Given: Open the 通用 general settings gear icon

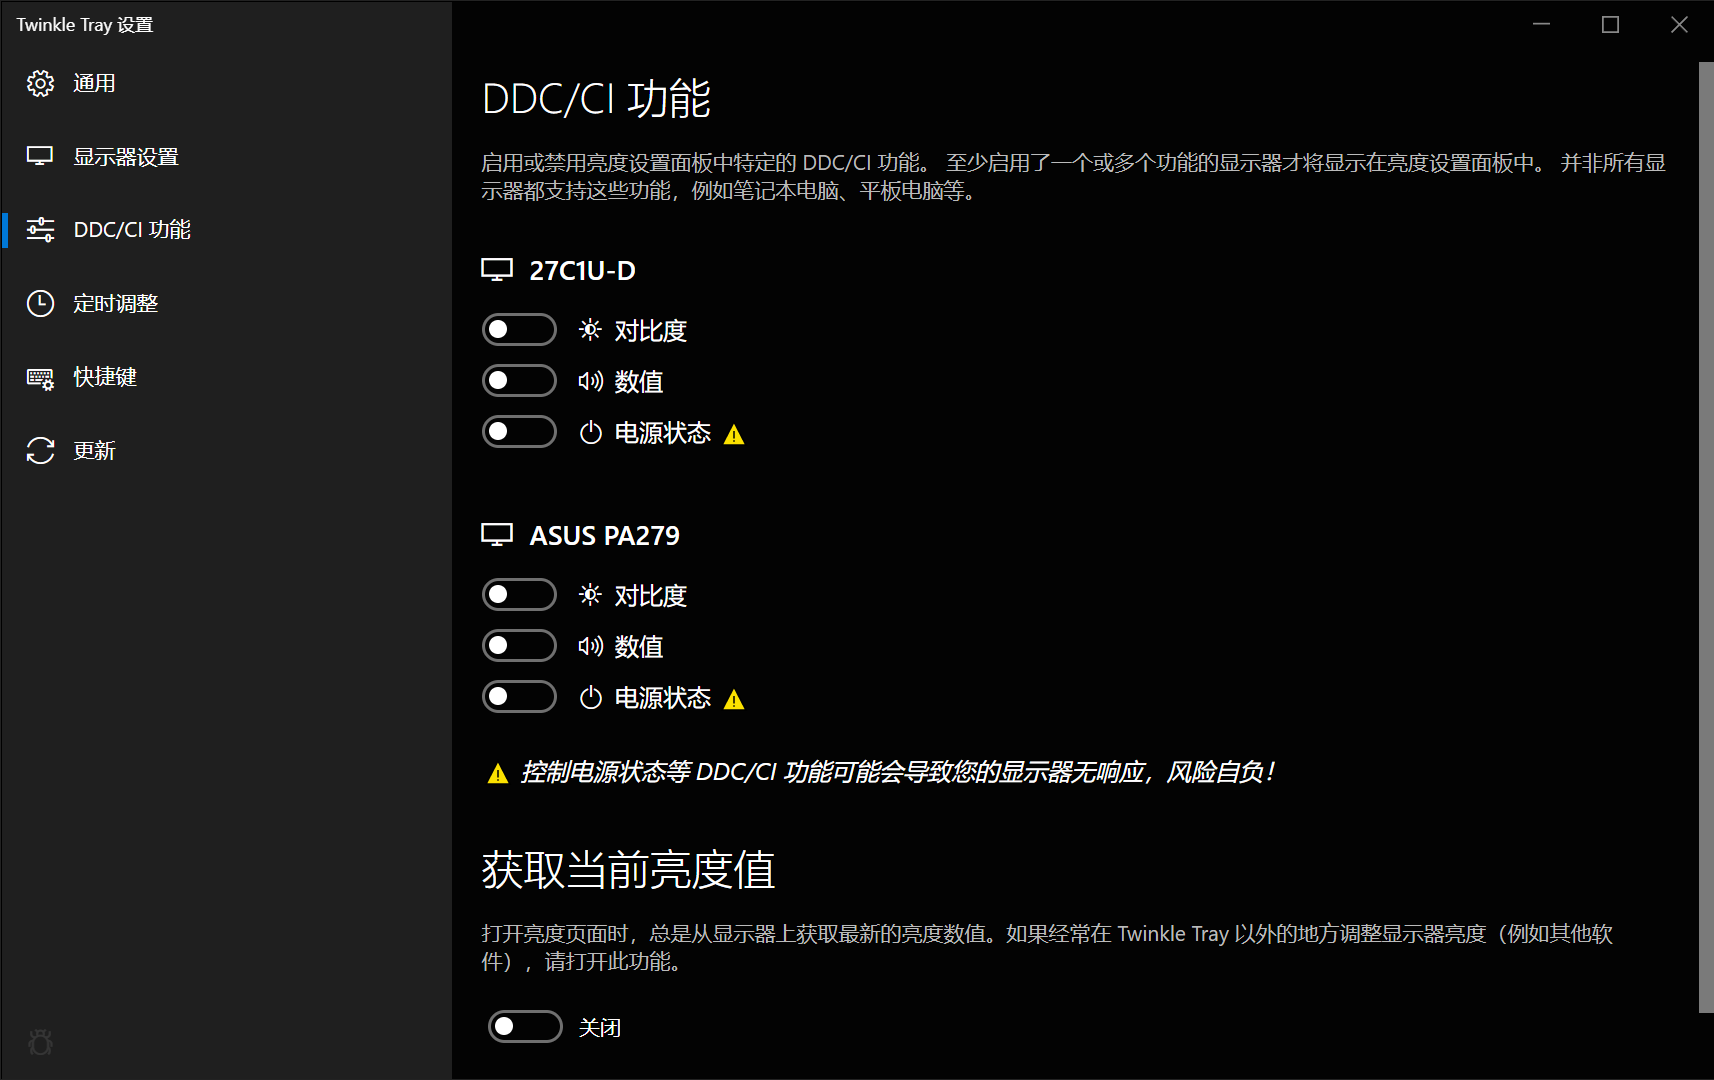Looking at the screenshot, I should point(40,83).
